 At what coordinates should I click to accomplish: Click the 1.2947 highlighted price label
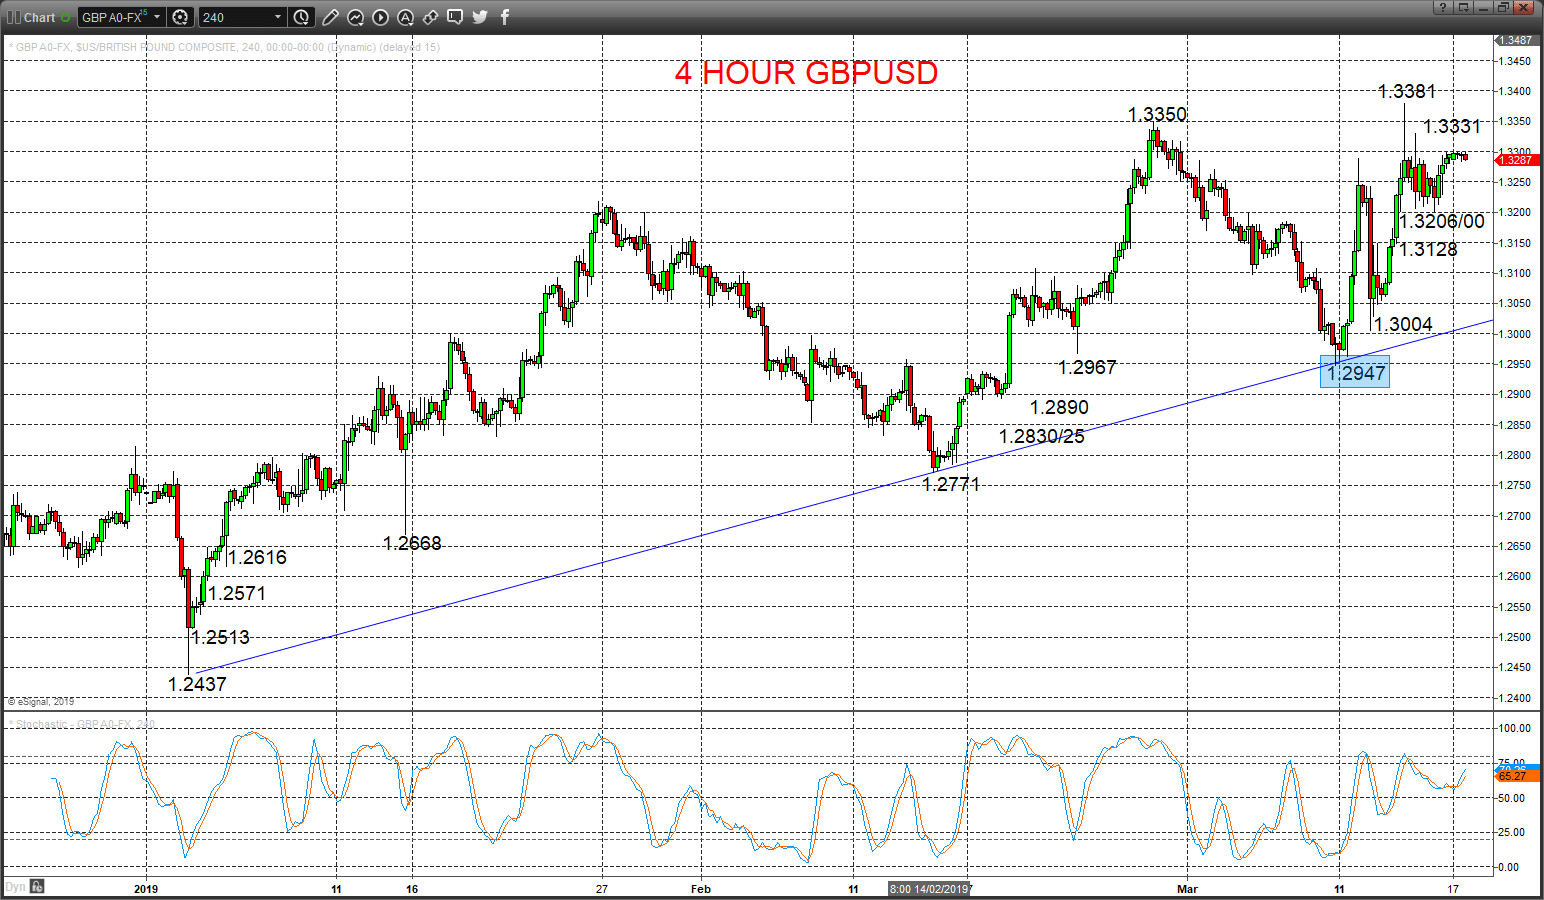click(1355, 373)
